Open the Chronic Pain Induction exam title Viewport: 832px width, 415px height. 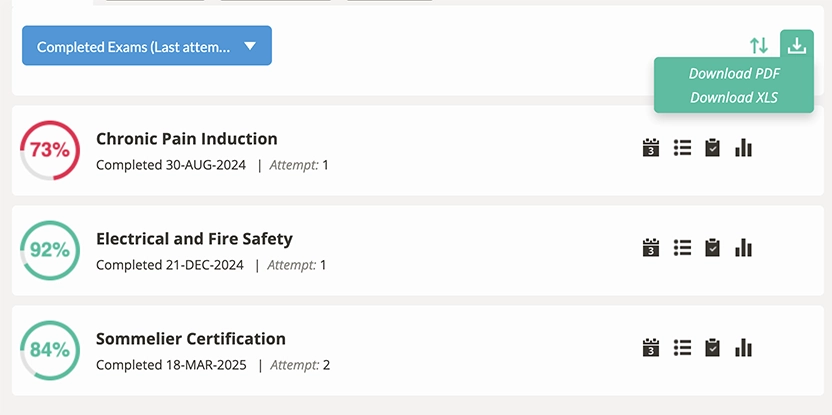187,139
